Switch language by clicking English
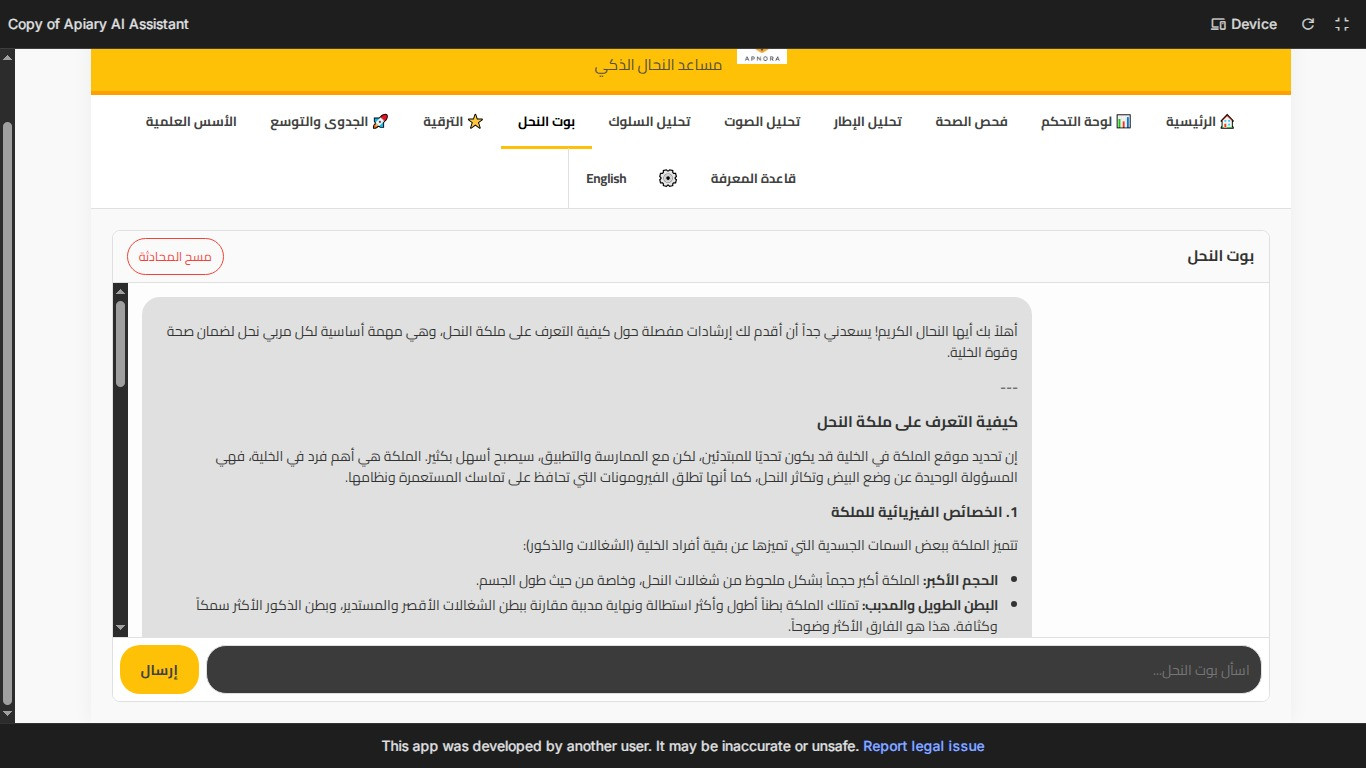Screen dimensions: 1366x768 tap(606, 178)
